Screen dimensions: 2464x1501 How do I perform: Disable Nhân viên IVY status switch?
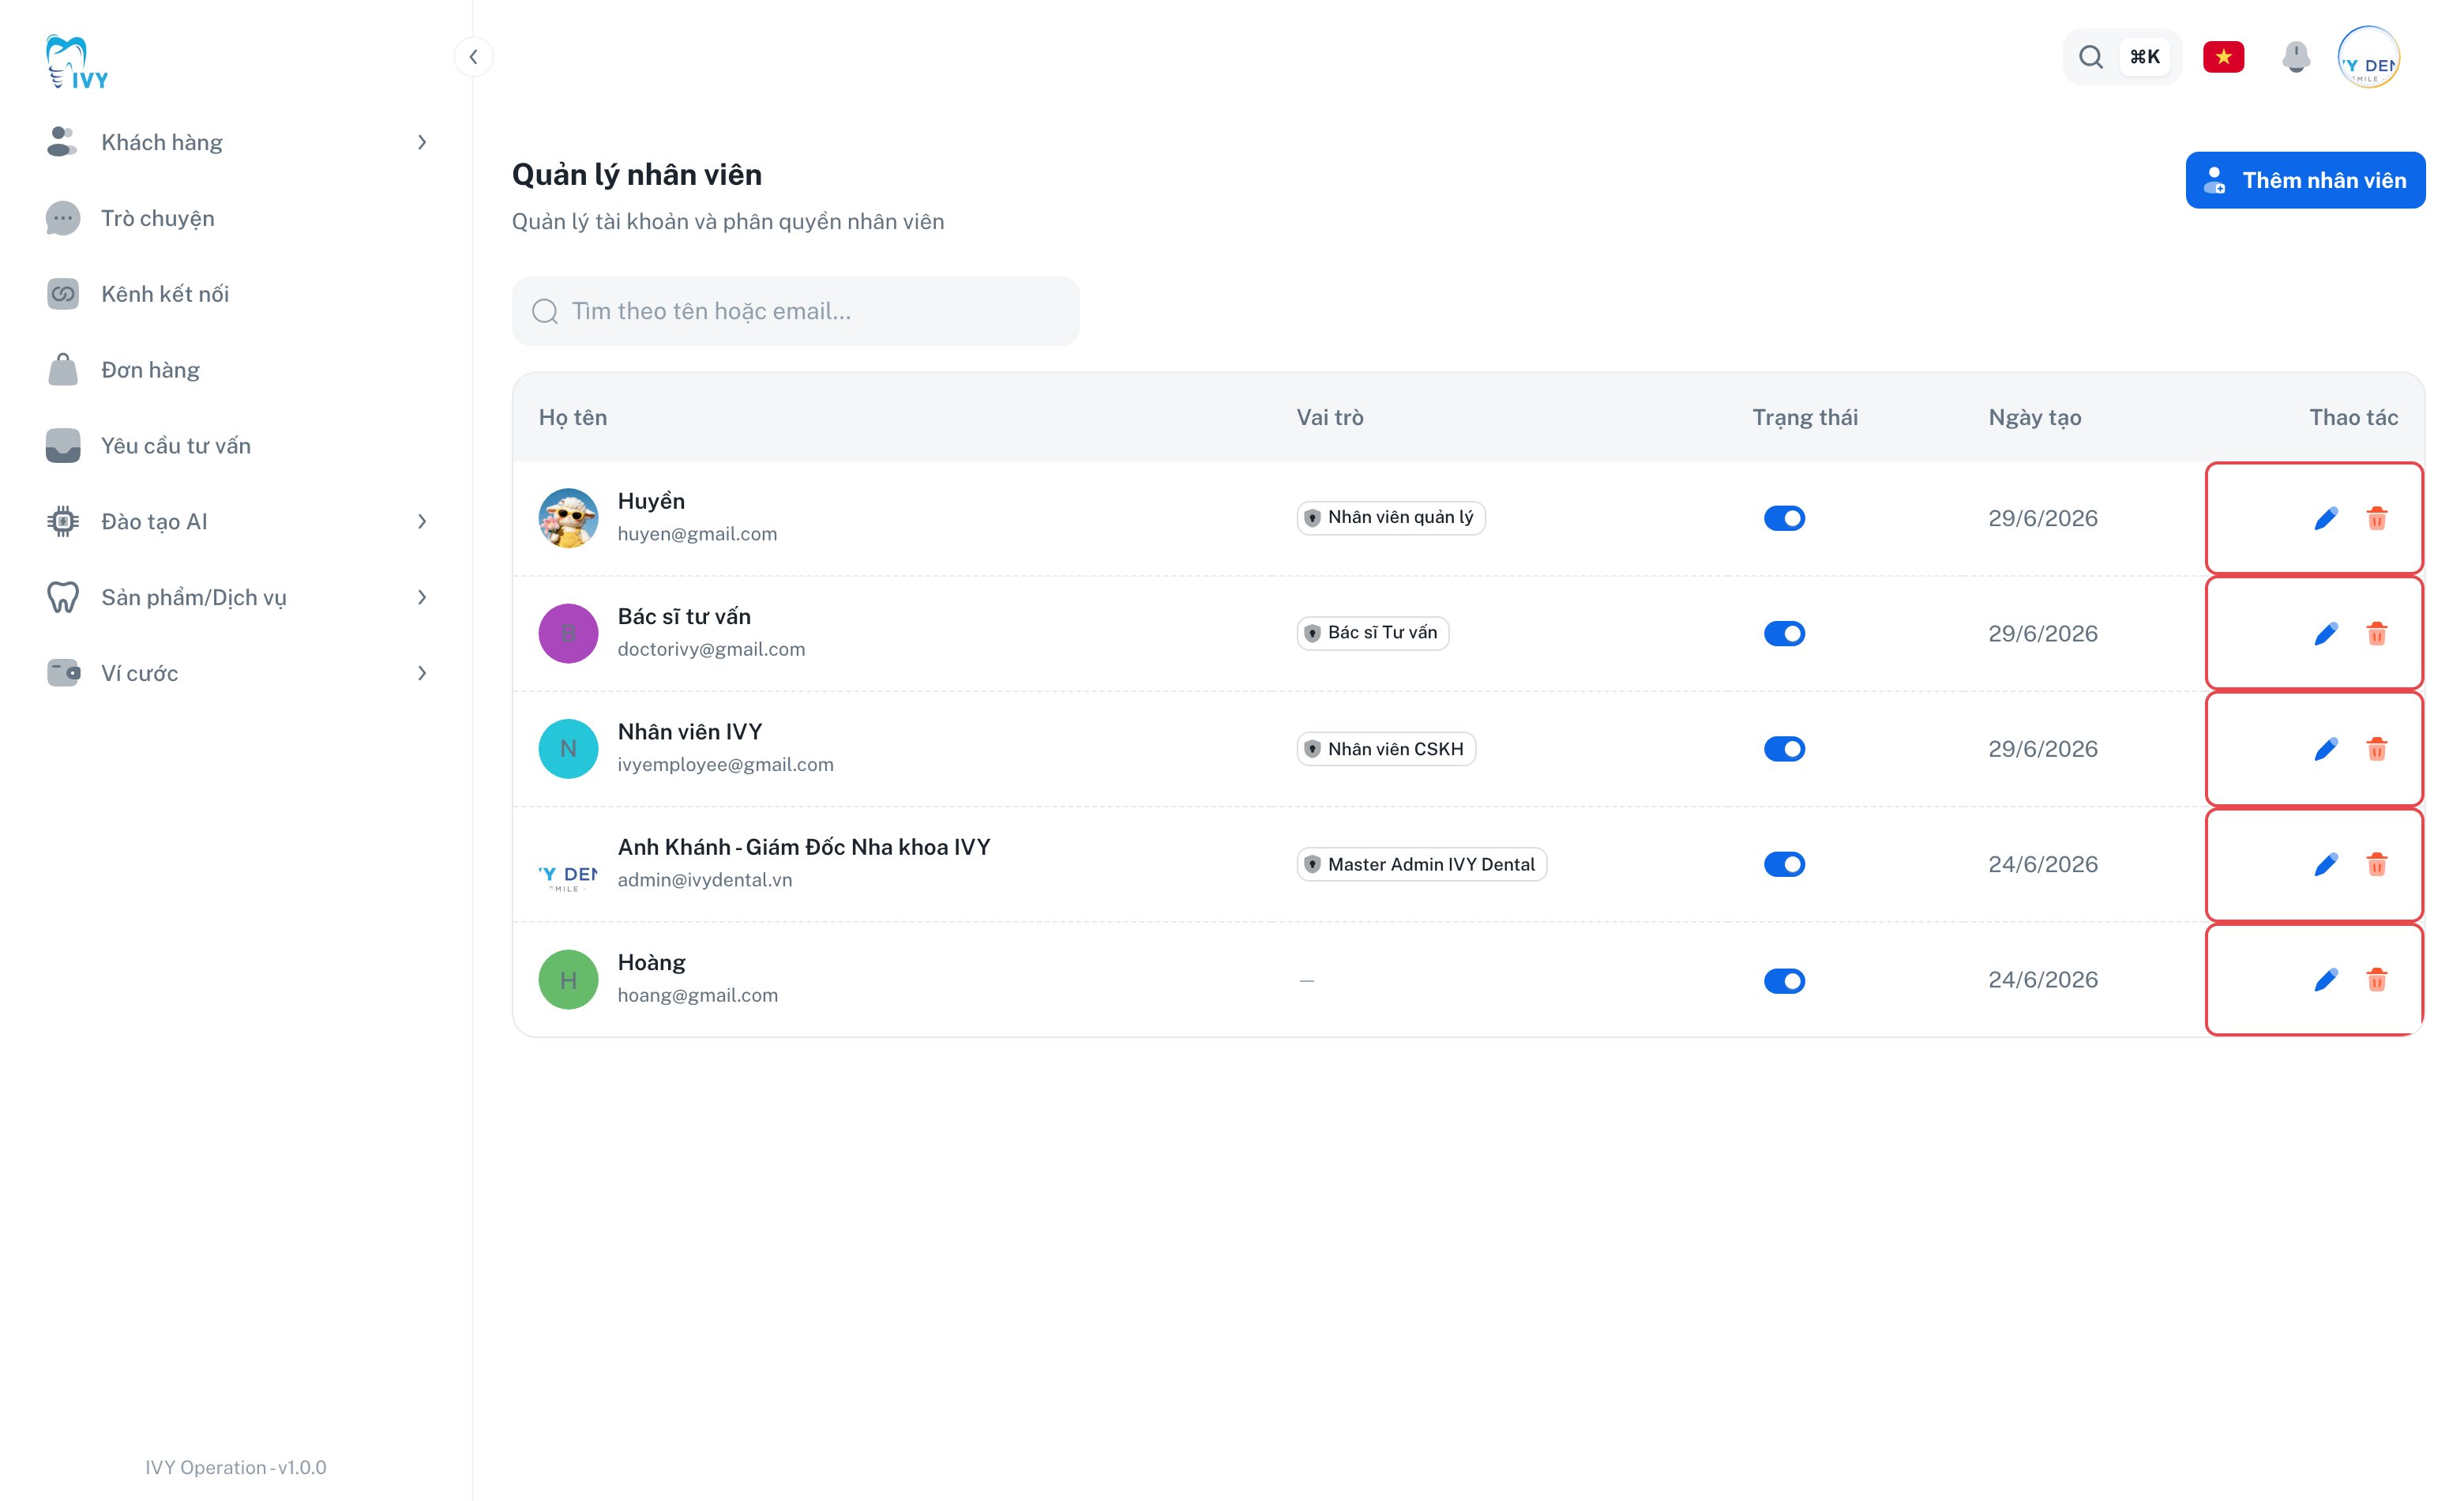1784,749
